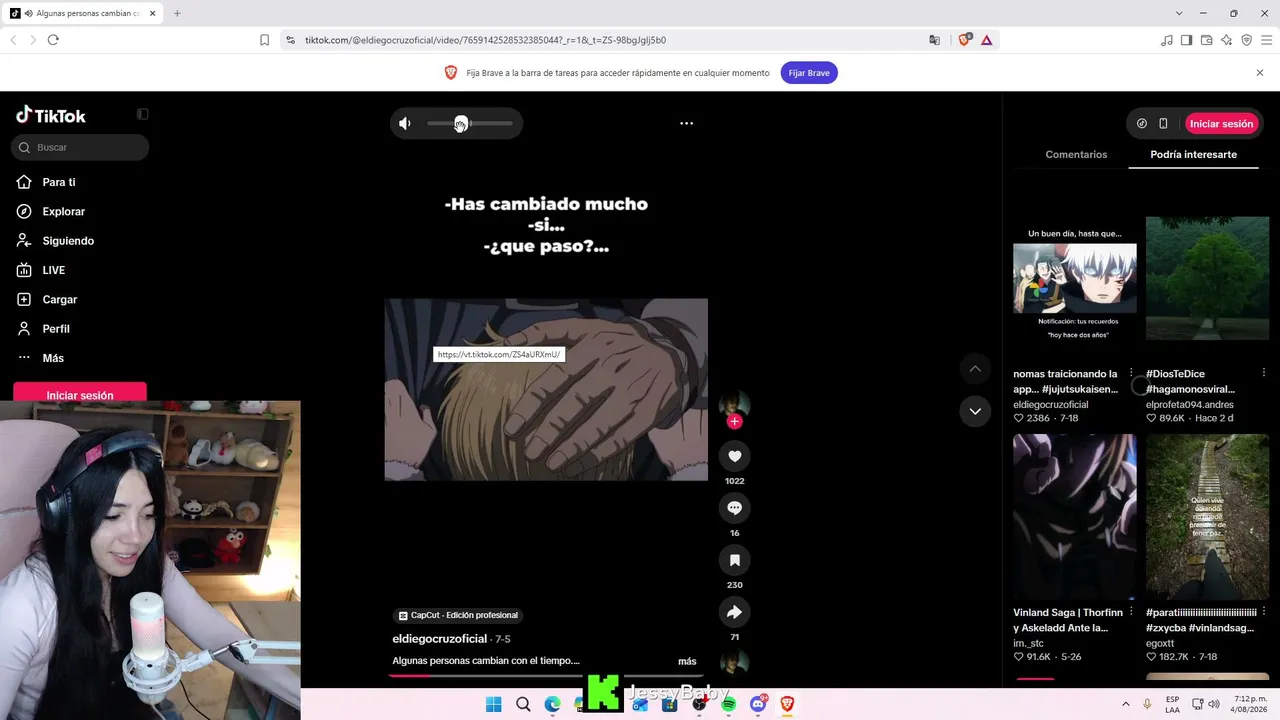Open the page translate icon

tap(934, 40)
